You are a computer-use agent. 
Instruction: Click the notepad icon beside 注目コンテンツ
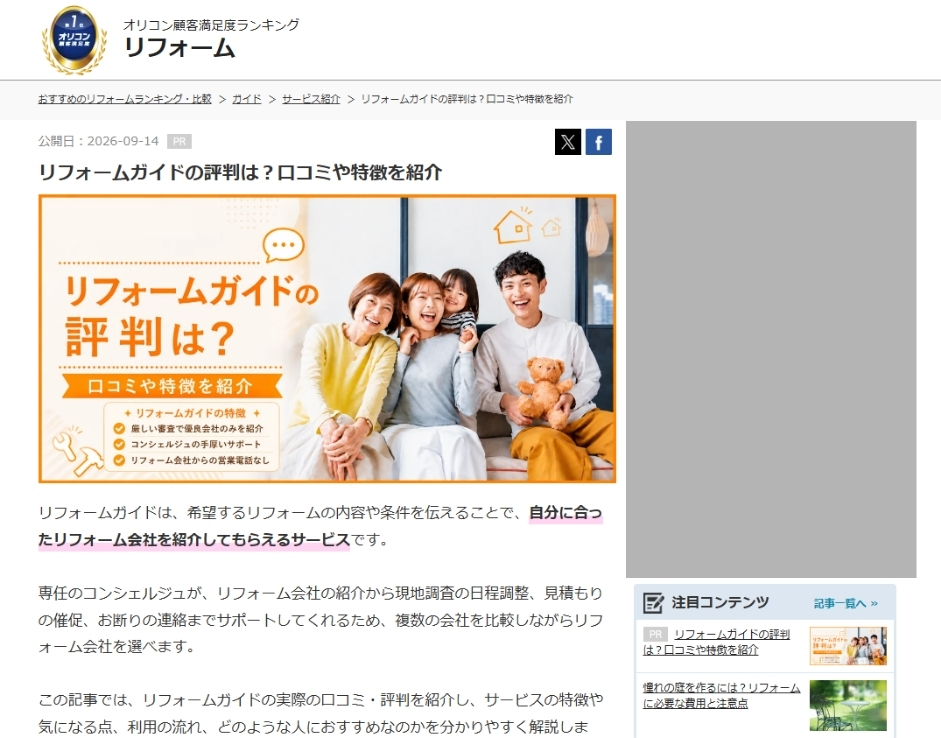654,602
